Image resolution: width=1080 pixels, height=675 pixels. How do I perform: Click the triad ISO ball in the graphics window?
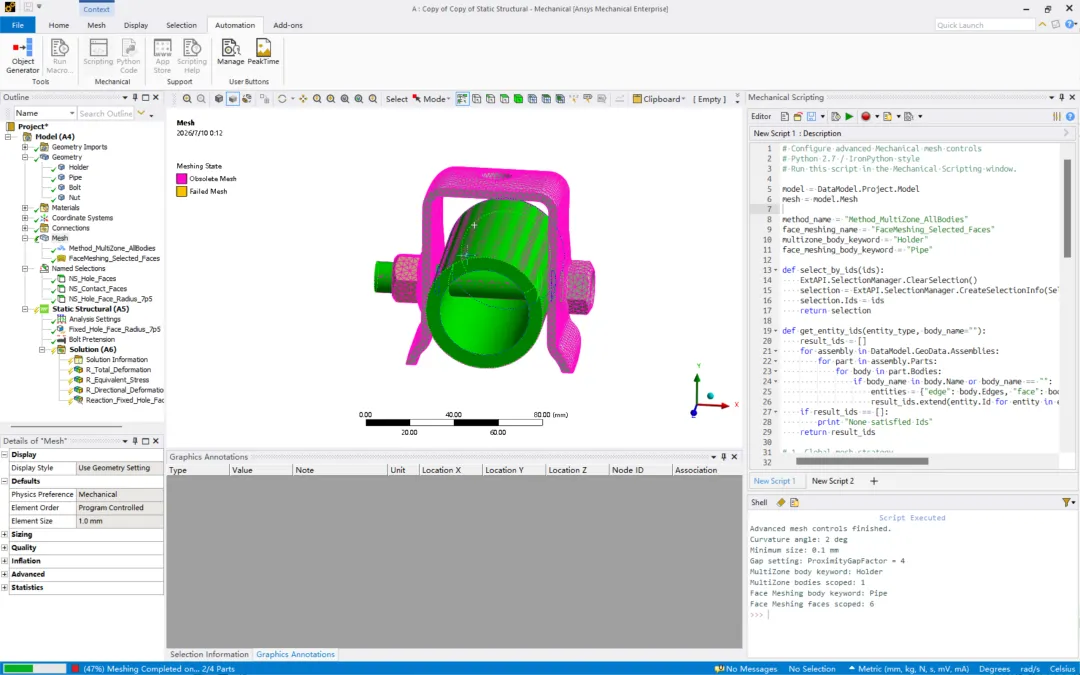pyautogui.click(x=710, y=395)
